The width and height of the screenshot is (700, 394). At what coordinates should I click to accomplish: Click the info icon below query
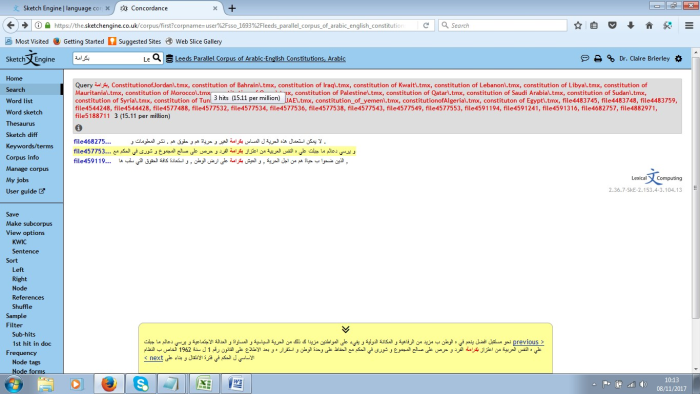(79, 128)
